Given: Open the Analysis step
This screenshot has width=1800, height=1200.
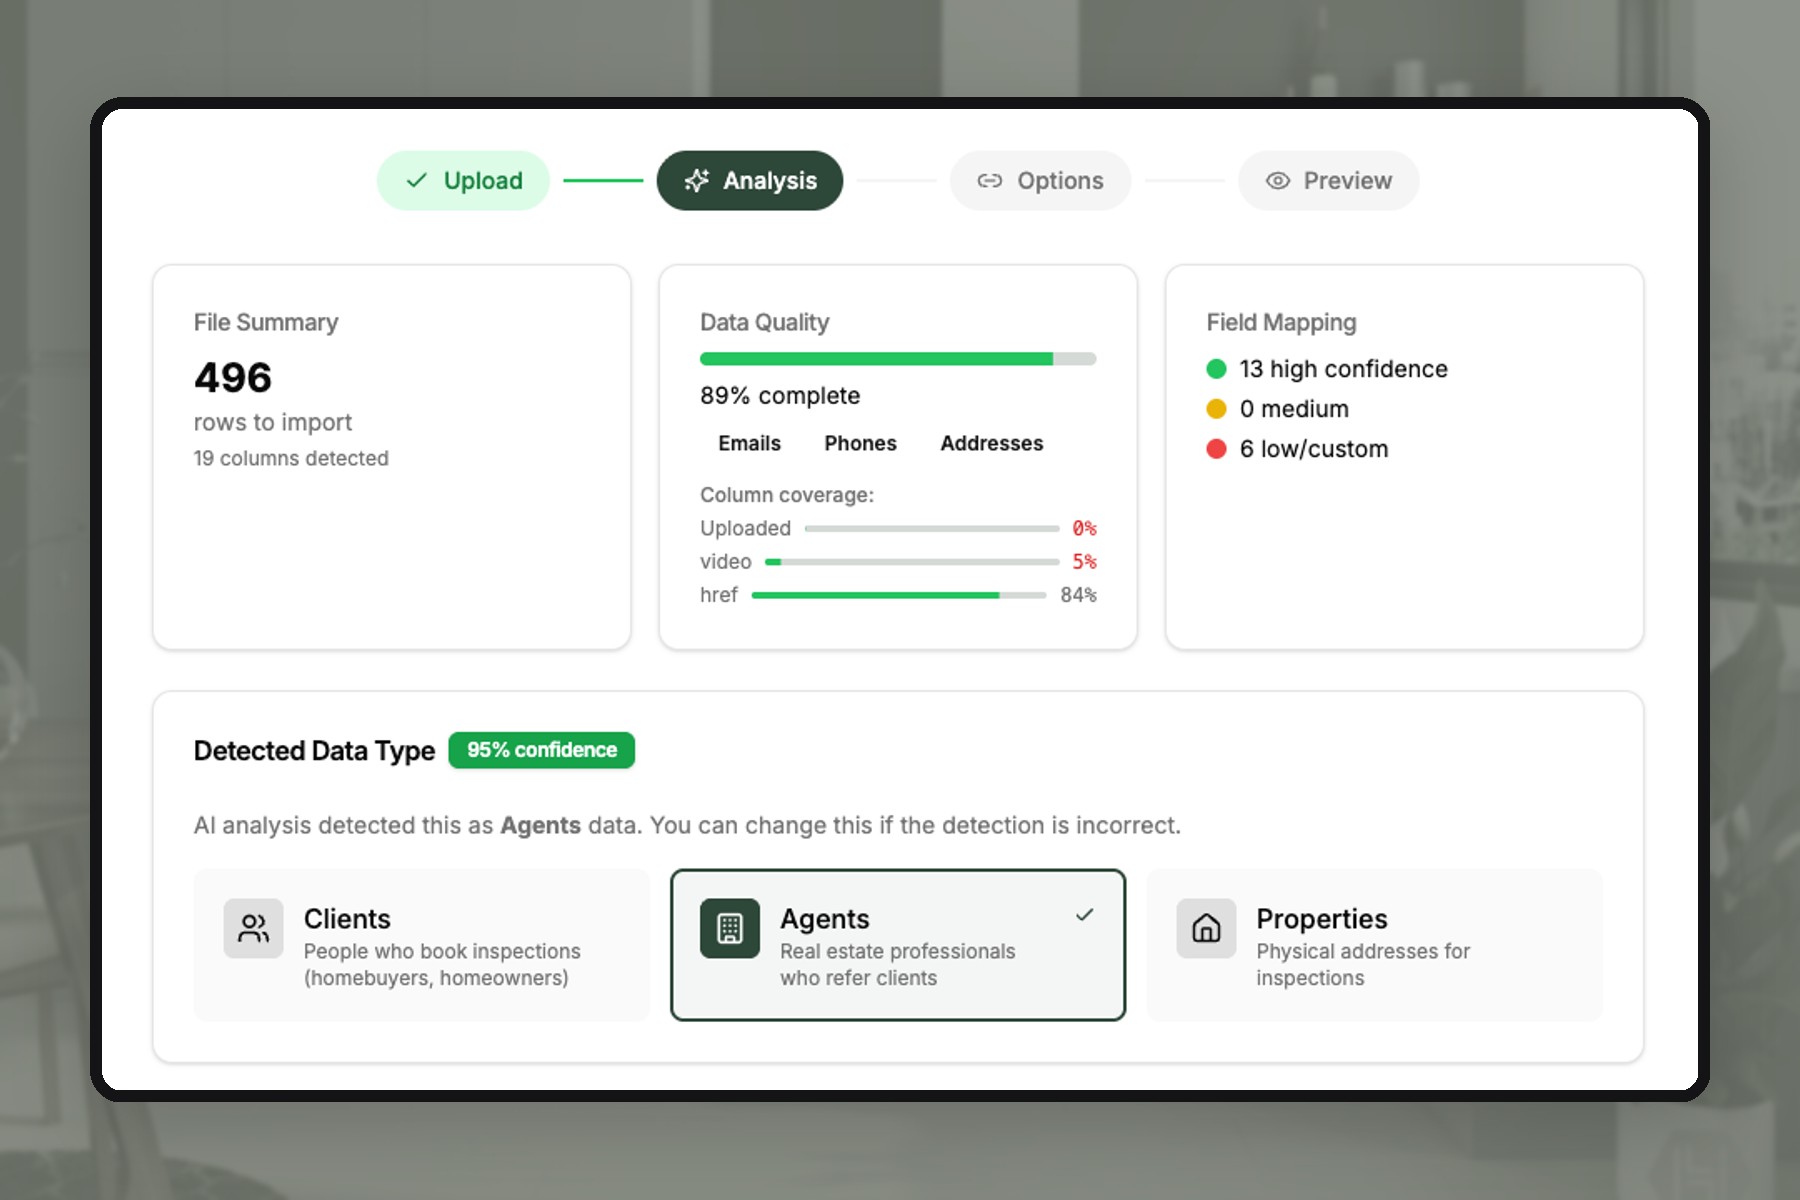Looking at the screenshot, I should (750, 180).
